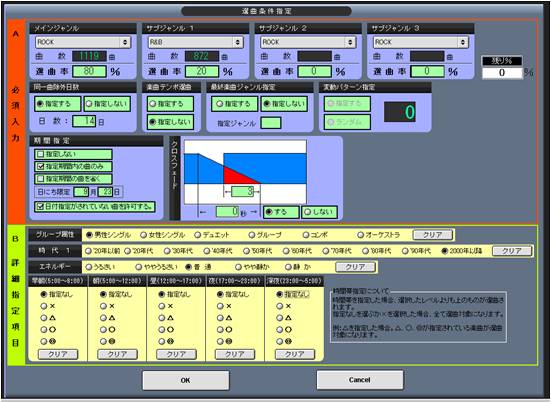
Task: Select the '20年以前 era option
Action: click(103, 251)
